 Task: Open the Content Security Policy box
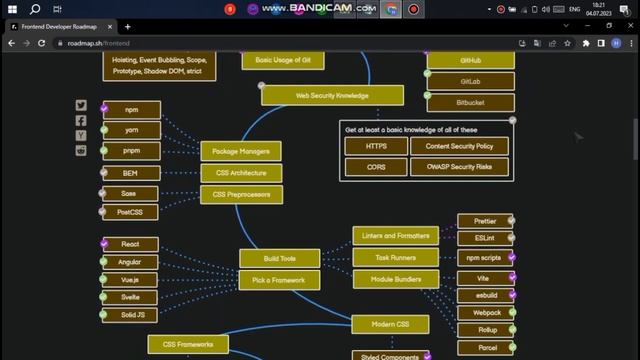pyautogui.click(x=459, y=146)
